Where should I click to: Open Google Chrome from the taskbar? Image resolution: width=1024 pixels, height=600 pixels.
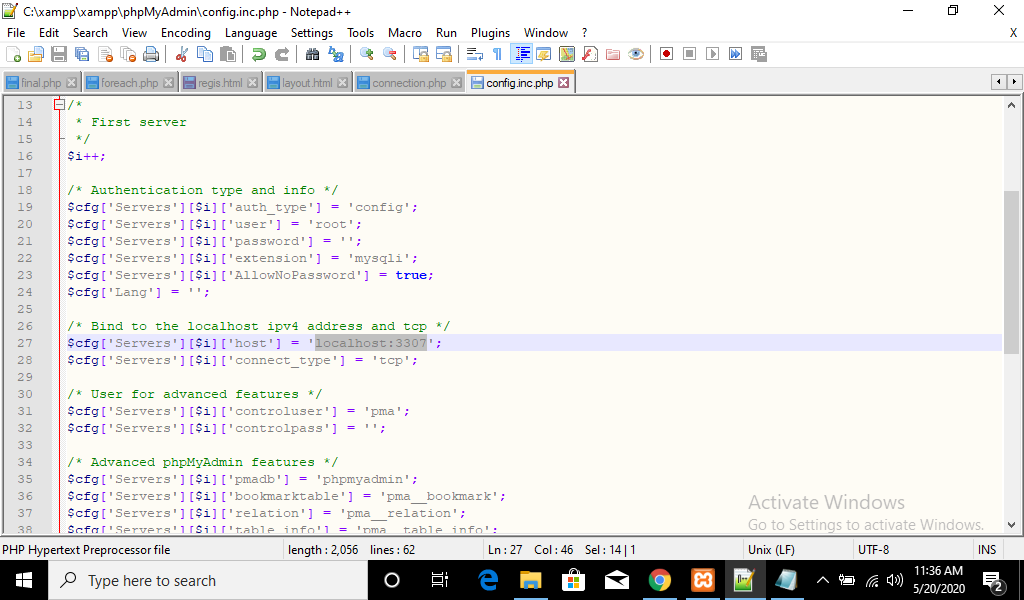(x=660, y=580)
